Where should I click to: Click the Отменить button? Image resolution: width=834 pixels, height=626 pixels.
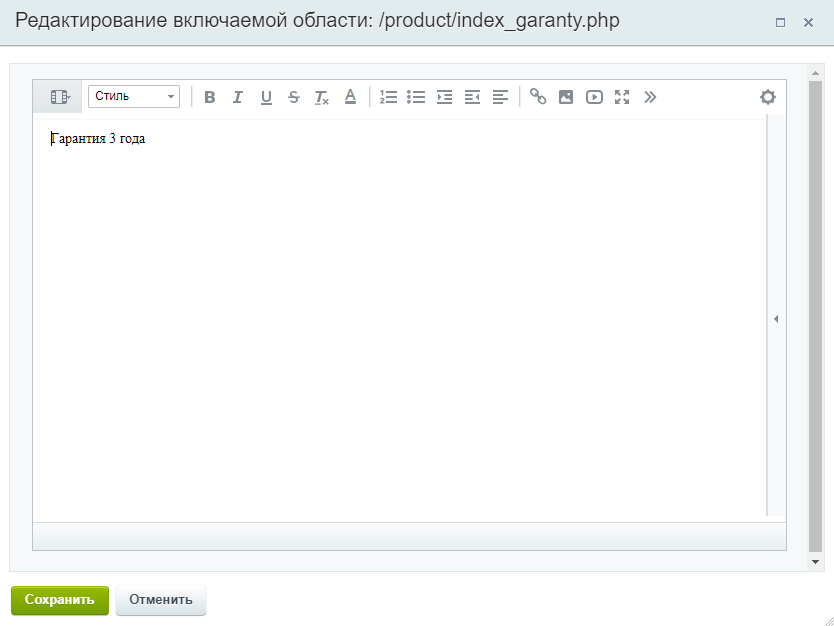point(161,600)
